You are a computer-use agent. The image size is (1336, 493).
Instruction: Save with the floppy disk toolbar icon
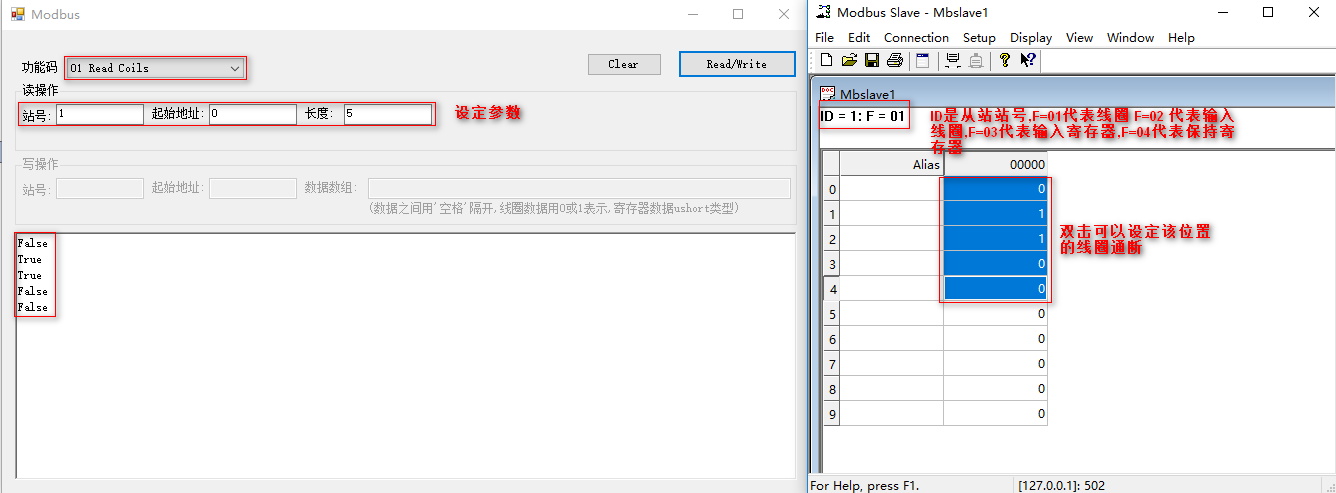tap(871, 60)
